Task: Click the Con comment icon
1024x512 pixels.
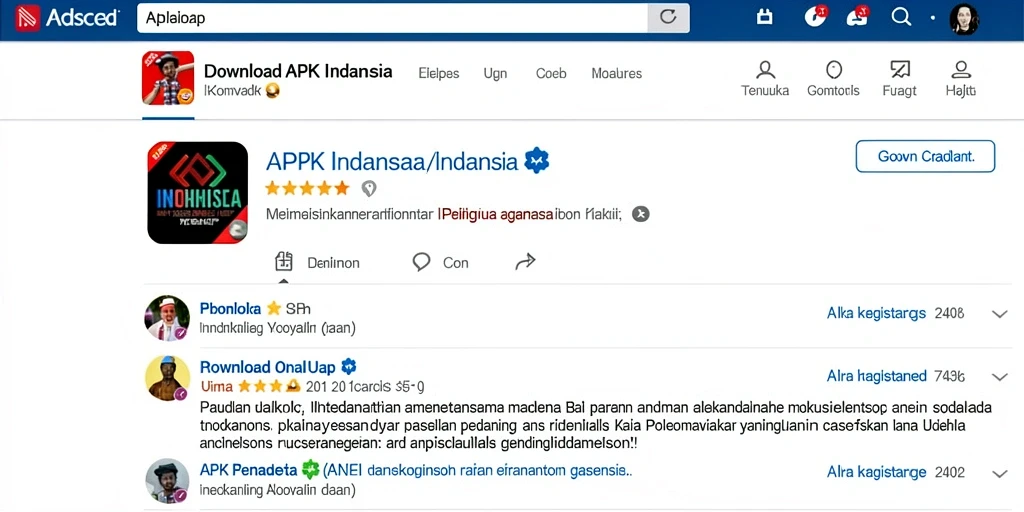Action: (x=421, y=262)
